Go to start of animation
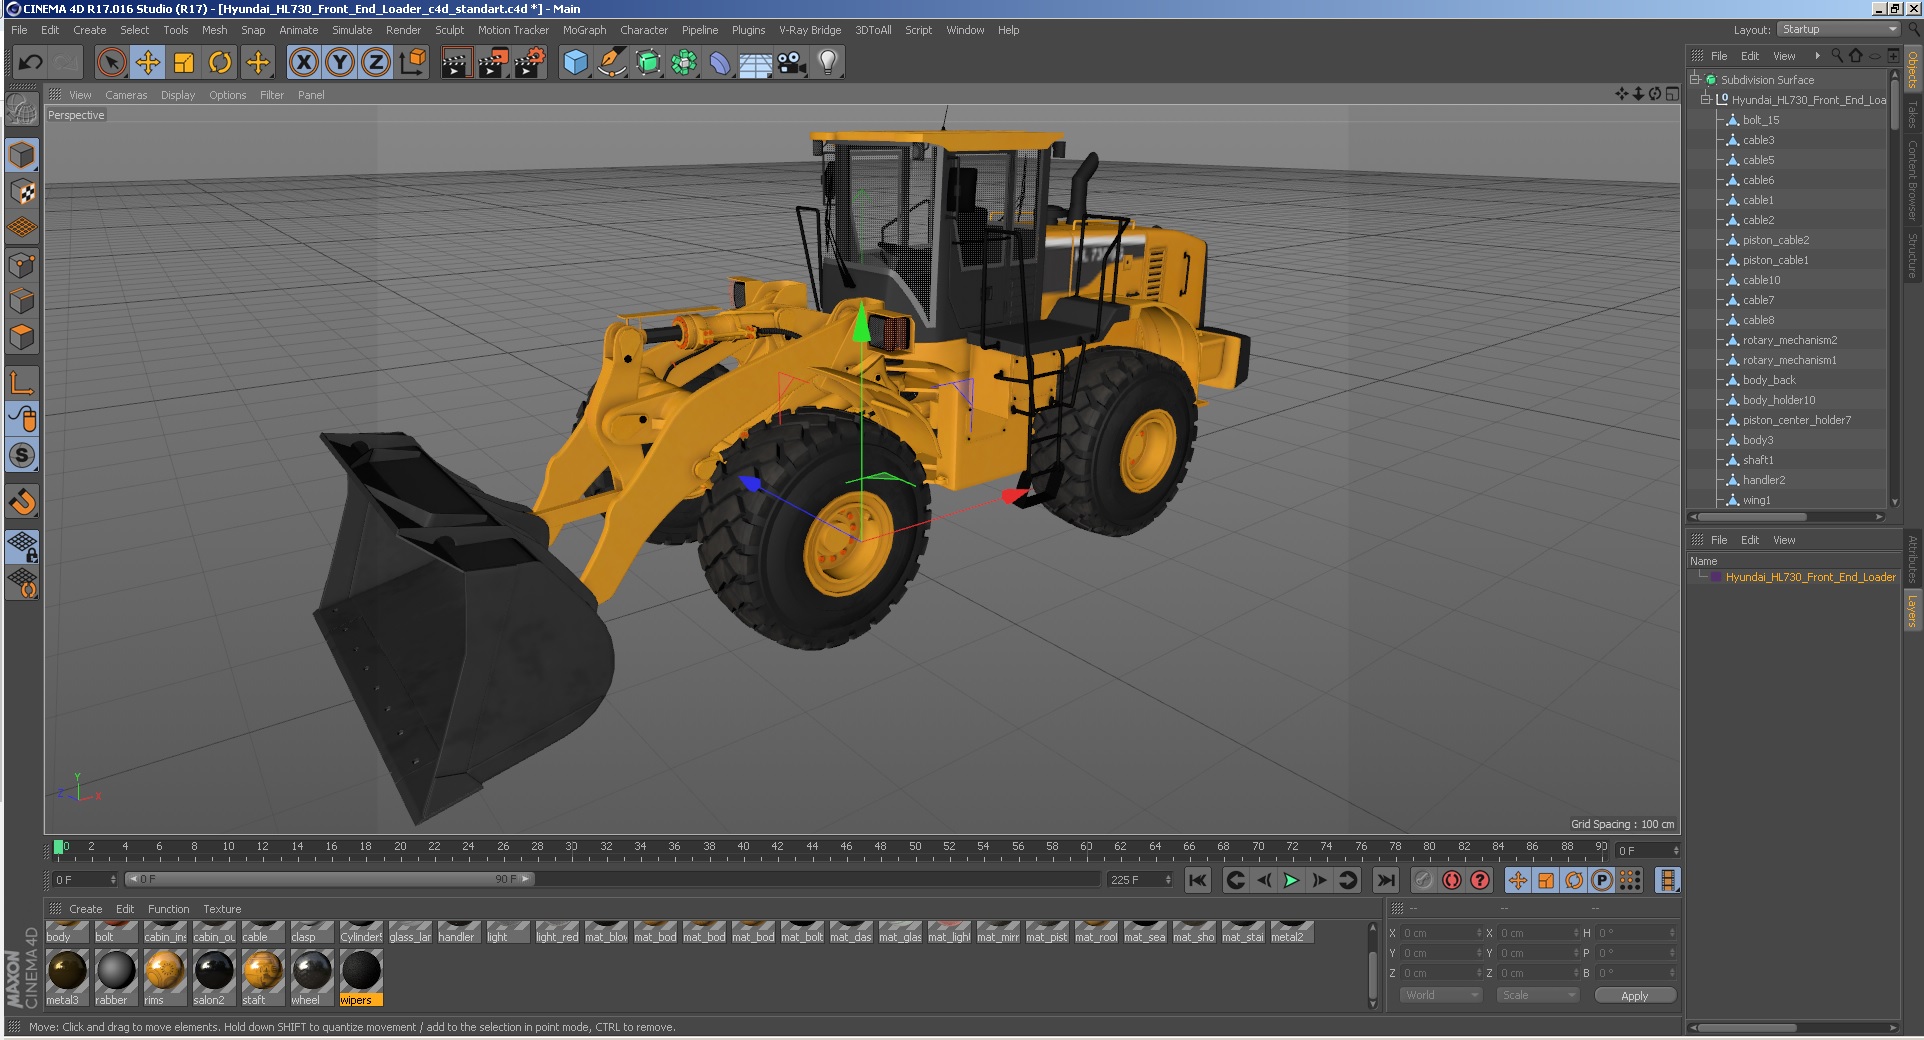The width and height of the screenshot is (1924, 1040). (x=1197, y=880)
